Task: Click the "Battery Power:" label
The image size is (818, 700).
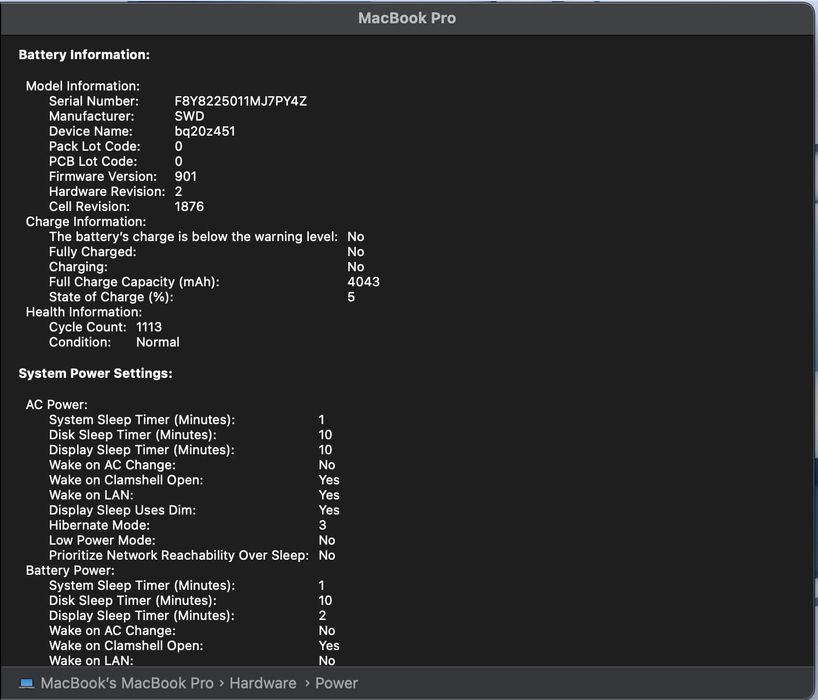Action: [70, 571]
